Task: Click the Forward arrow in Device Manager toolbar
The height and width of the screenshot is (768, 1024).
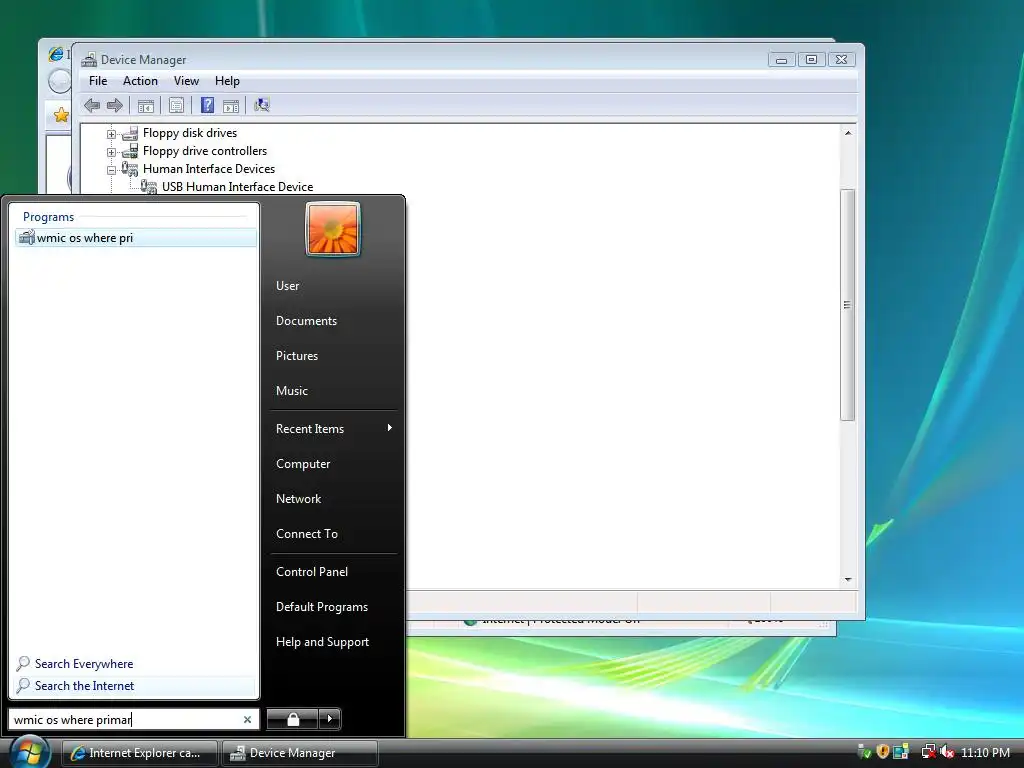Action: 115,105
